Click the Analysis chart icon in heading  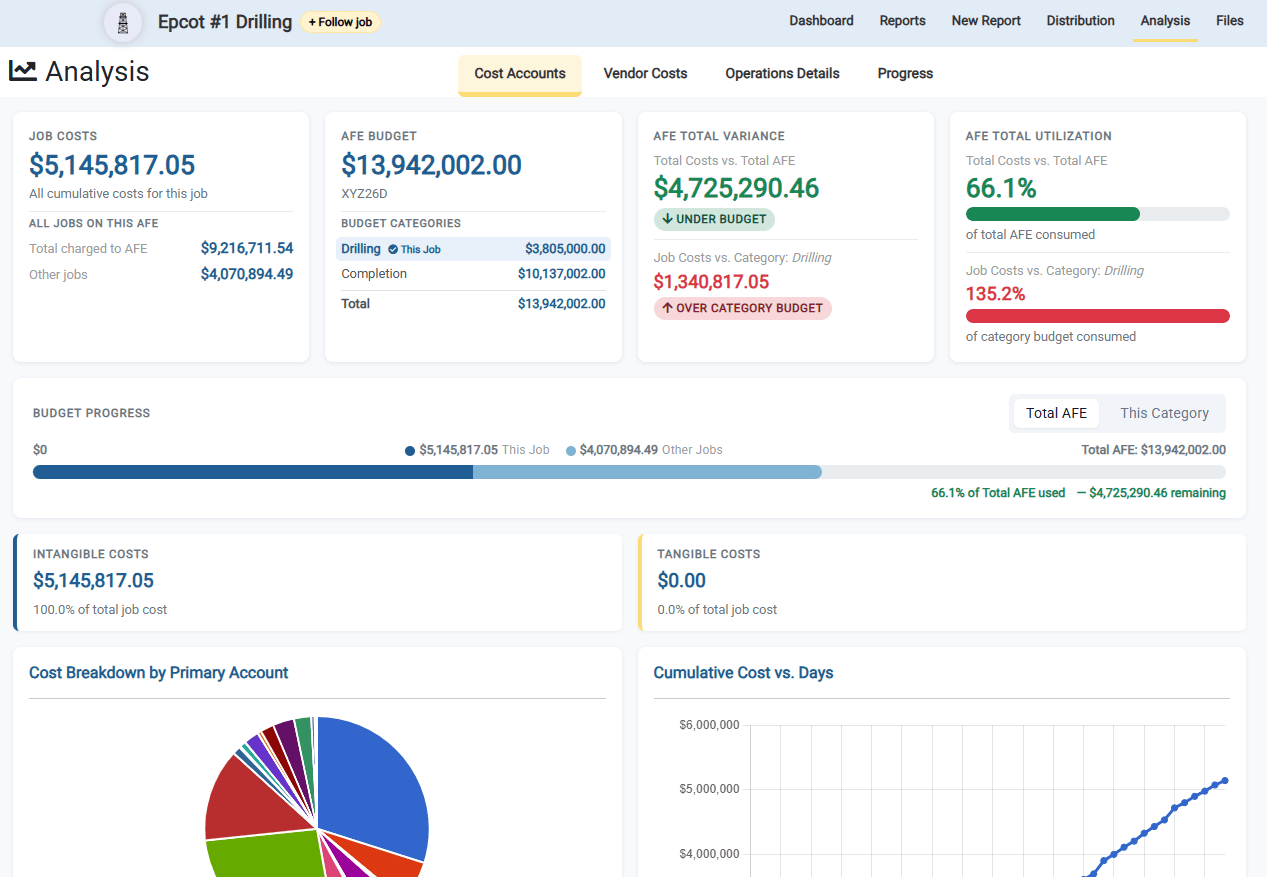(23, 71)
